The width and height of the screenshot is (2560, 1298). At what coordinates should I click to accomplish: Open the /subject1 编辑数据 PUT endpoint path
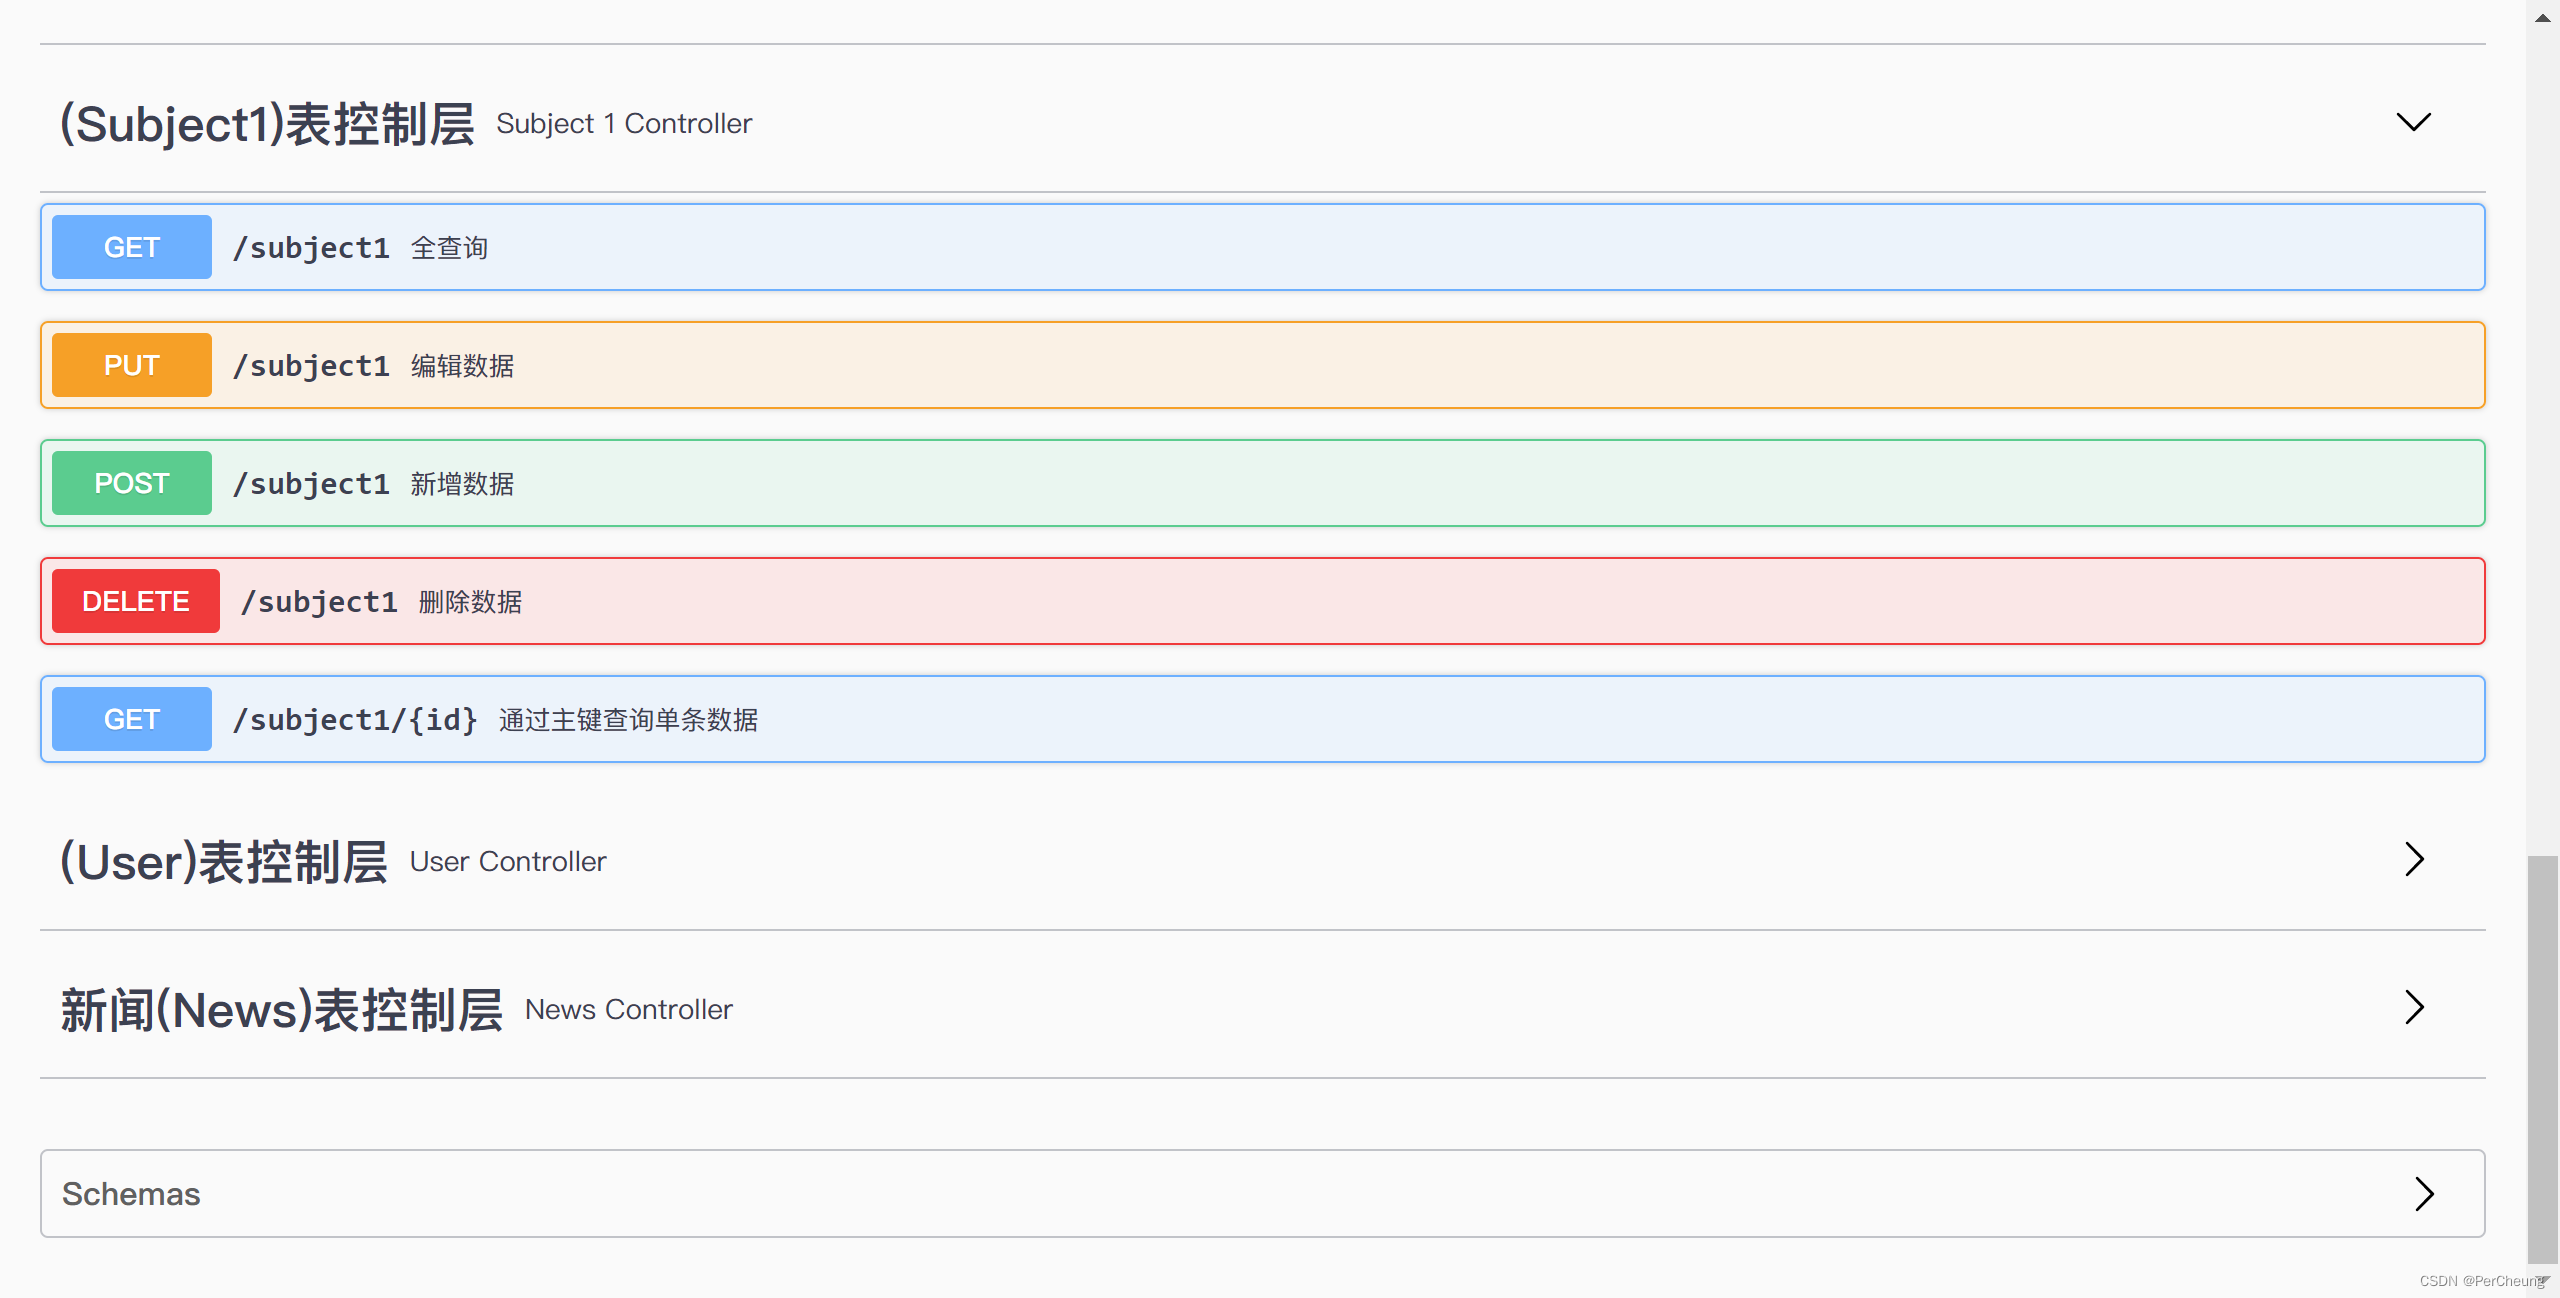[x=311, y=366]
